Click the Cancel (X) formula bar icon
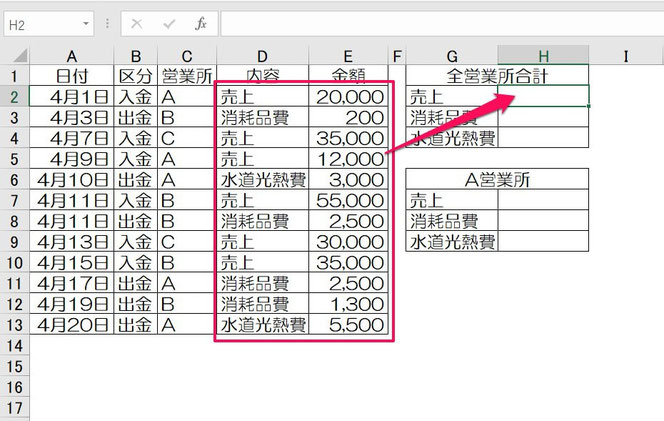This screenshot has height=421, width=664. 136,24
